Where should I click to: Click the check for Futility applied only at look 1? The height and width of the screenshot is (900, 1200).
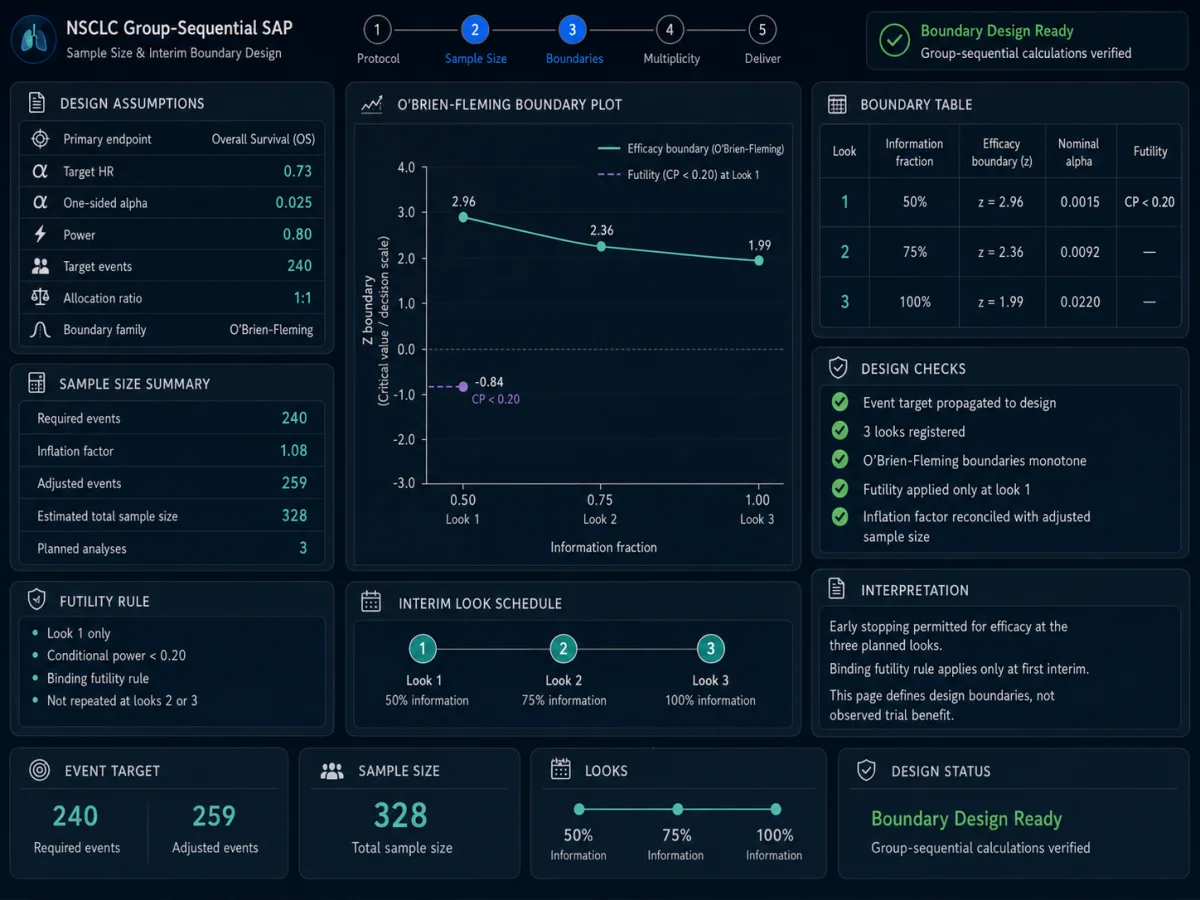[840, 489]
